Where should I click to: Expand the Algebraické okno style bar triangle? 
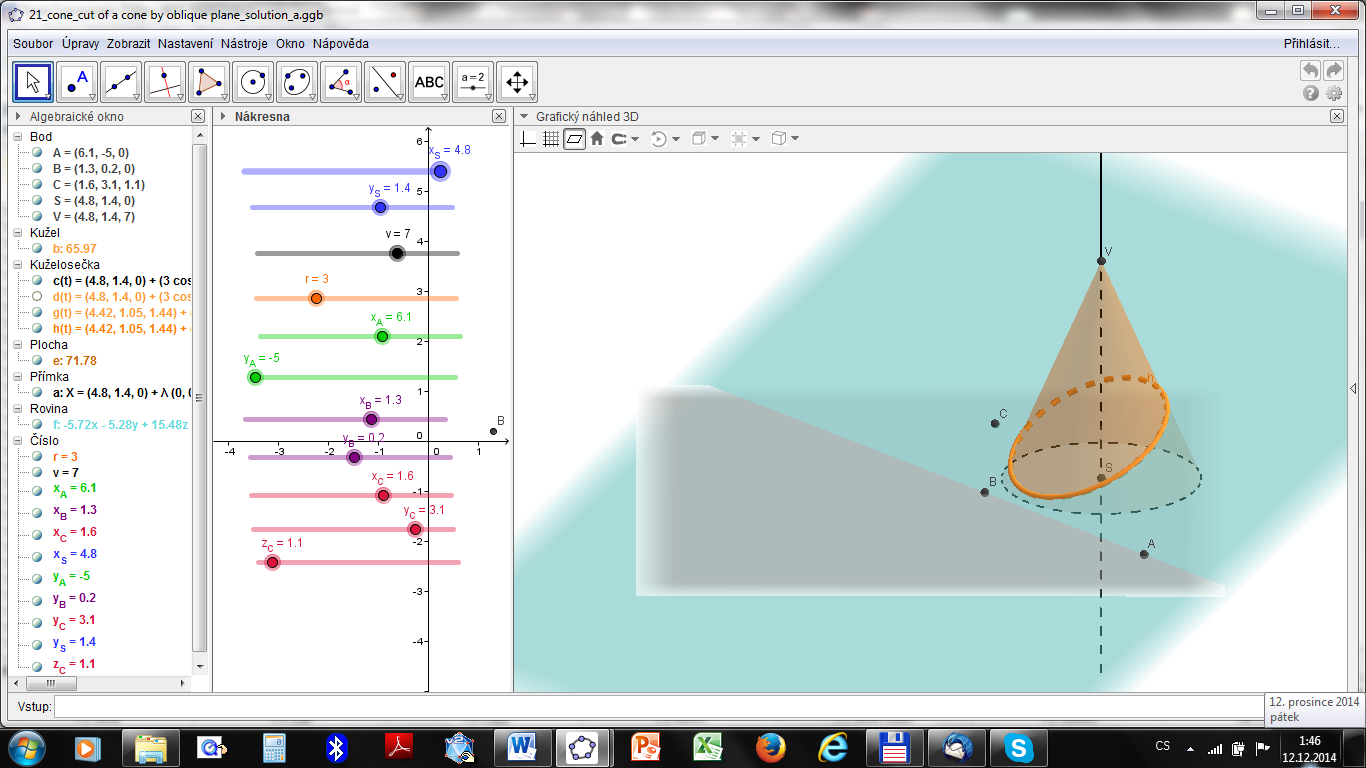point(18,117)
